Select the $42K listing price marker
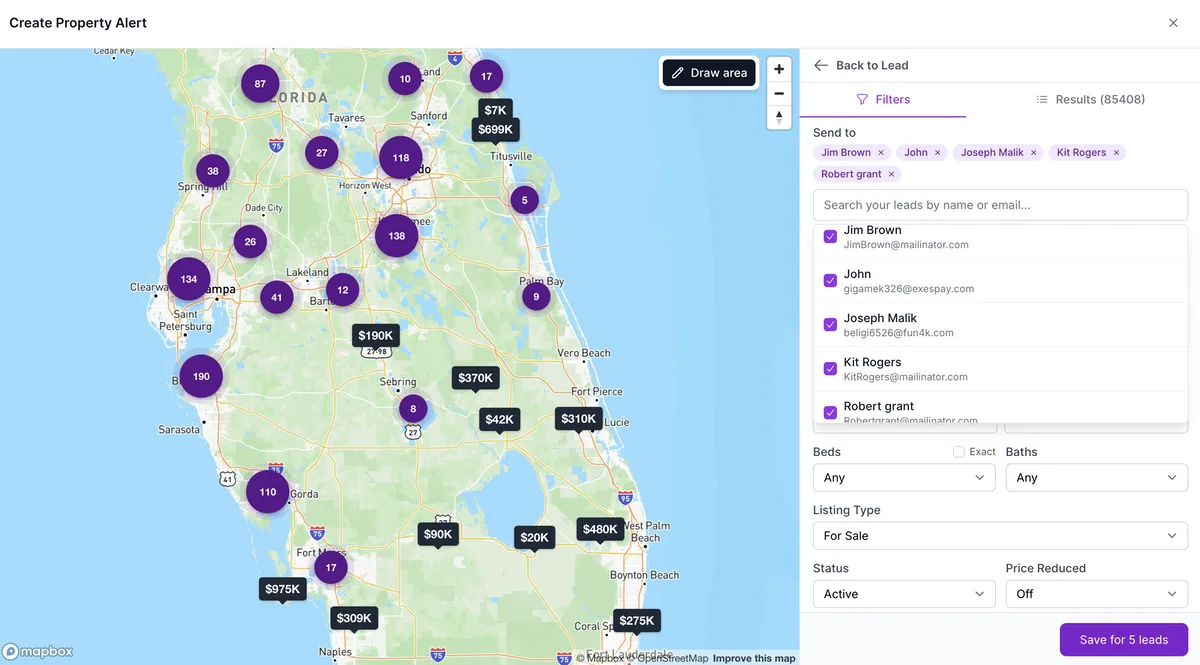 tap(499, 419)
